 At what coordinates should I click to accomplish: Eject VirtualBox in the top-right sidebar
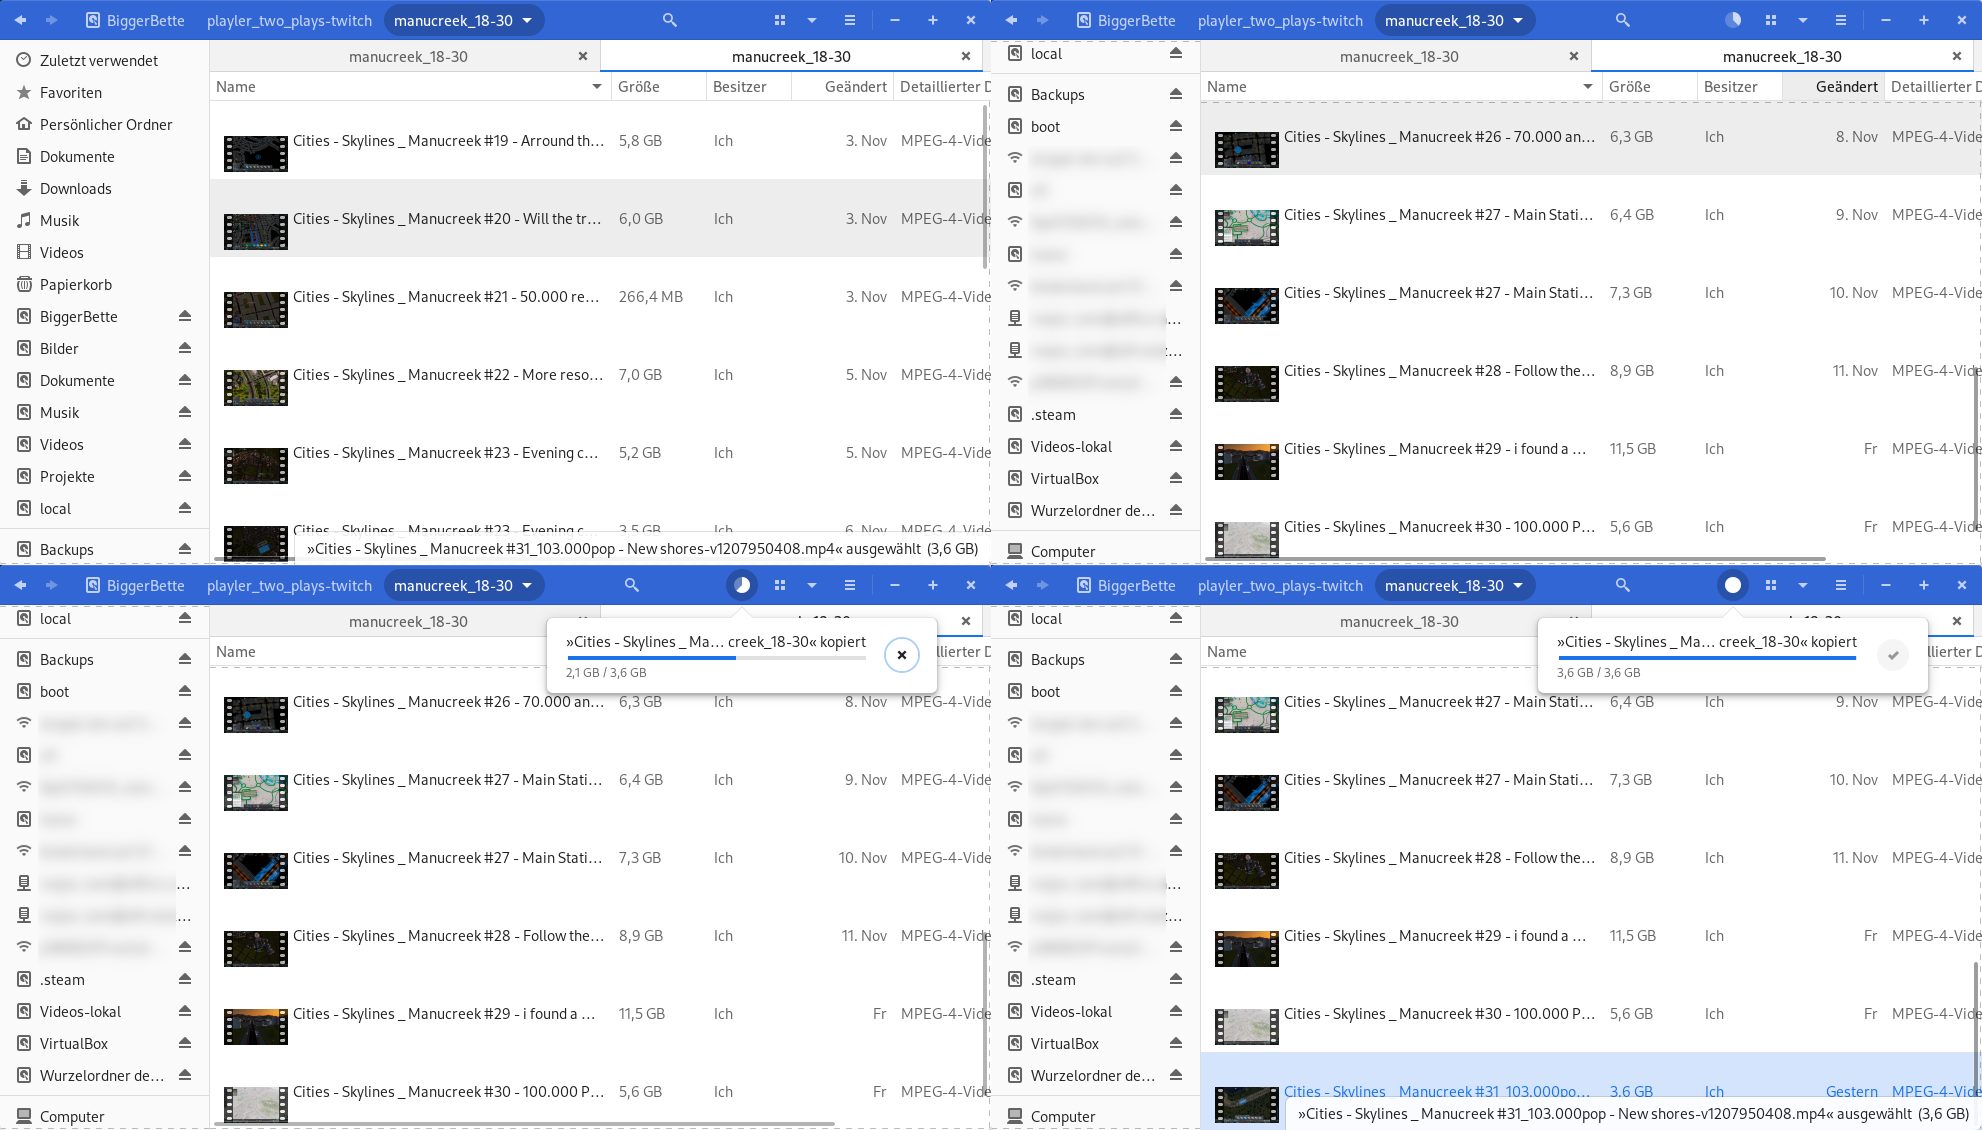pos(1176,478)
